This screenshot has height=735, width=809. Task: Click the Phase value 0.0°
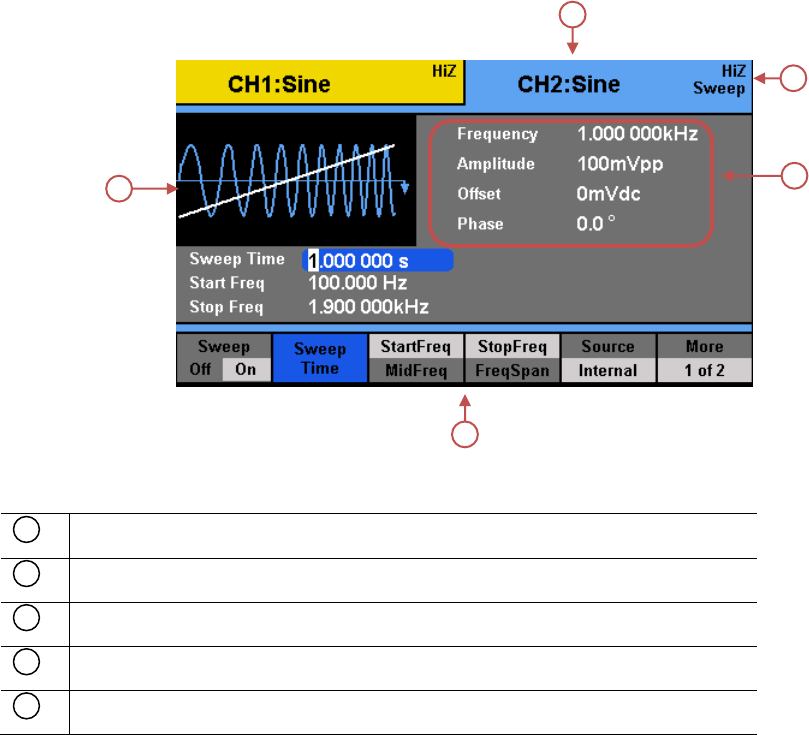(596, 224)
